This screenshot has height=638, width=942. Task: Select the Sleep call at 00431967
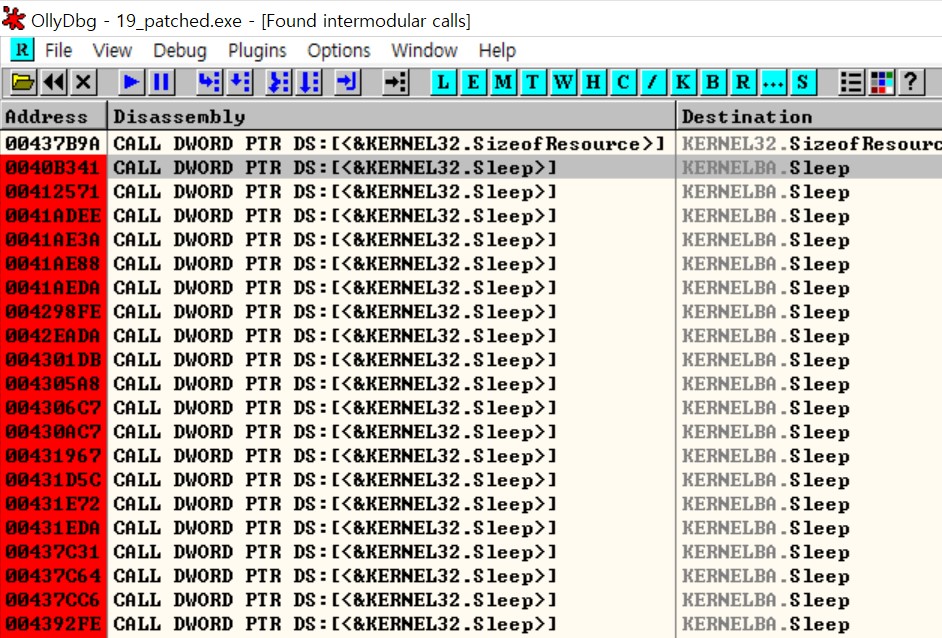click(x=471, y=456)
